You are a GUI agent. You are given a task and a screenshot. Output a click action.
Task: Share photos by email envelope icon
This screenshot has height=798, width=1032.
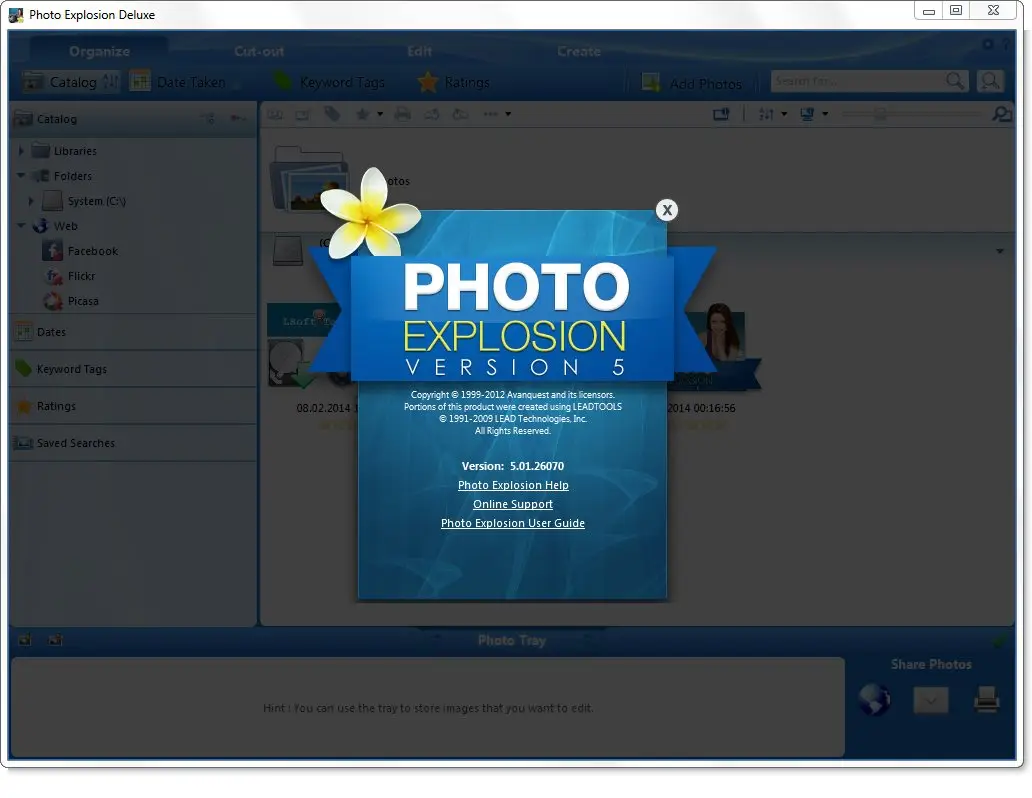point(931,700)
